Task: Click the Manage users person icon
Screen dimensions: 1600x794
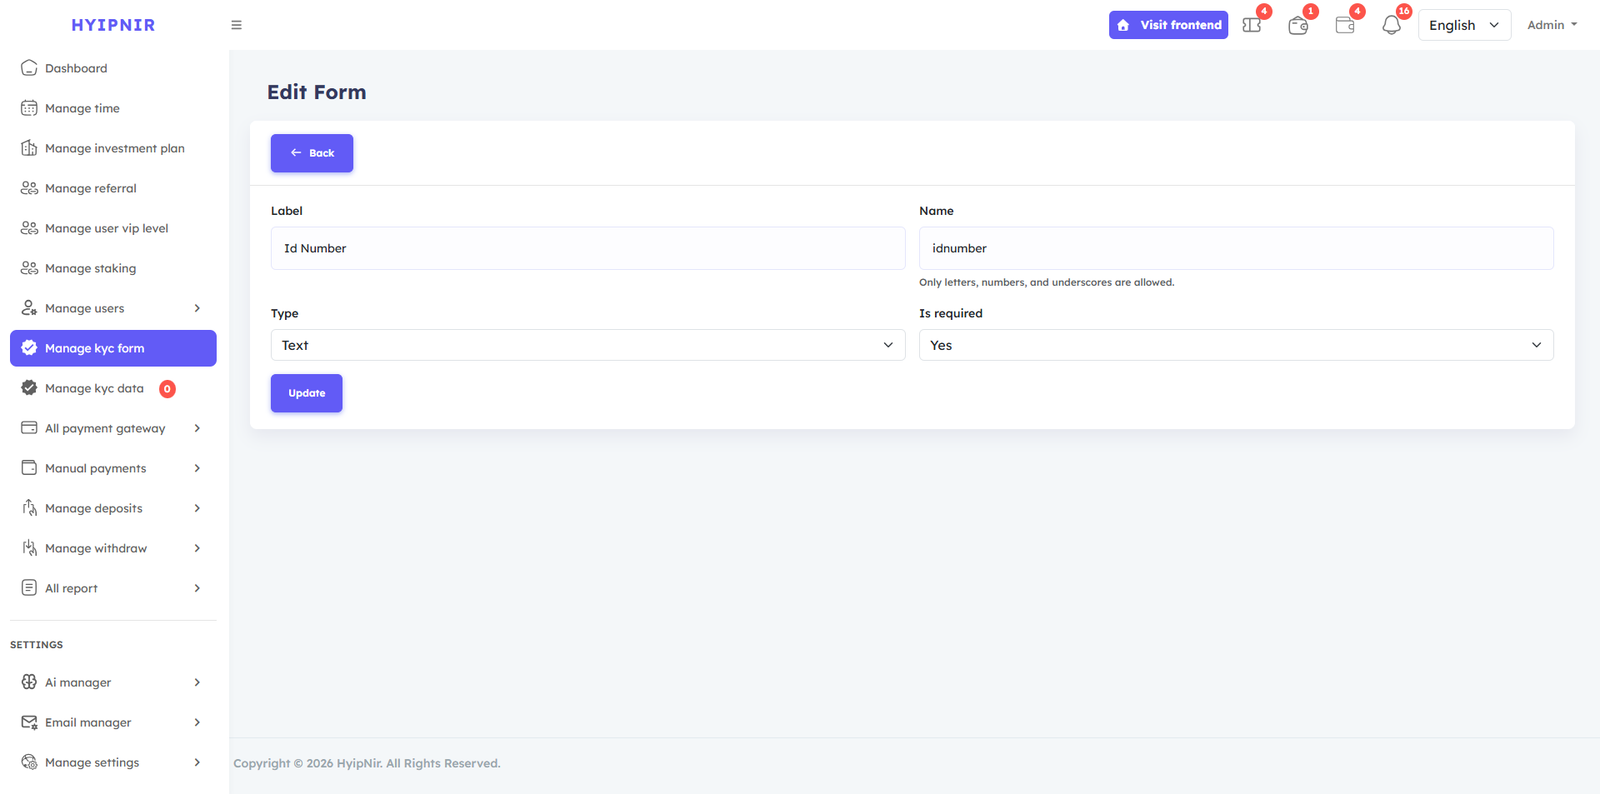Action: 29,308
